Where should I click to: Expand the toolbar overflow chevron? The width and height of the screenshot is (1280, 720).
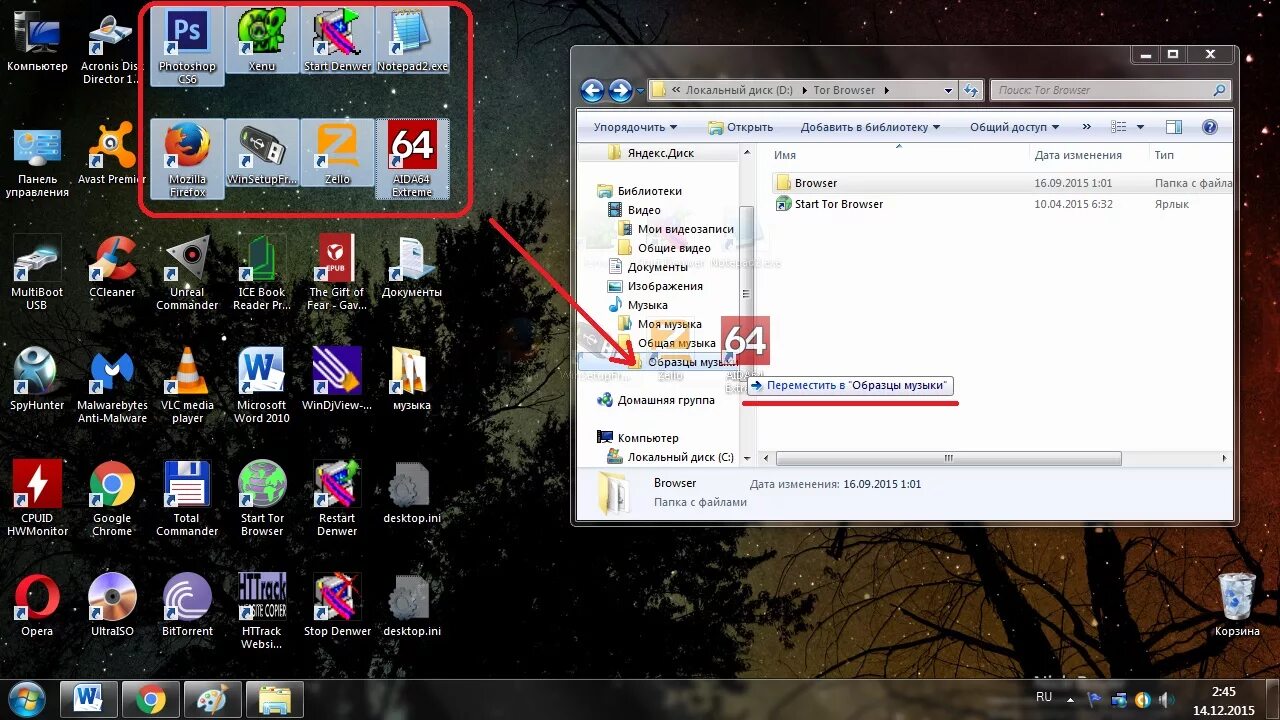pos(1085,127)
